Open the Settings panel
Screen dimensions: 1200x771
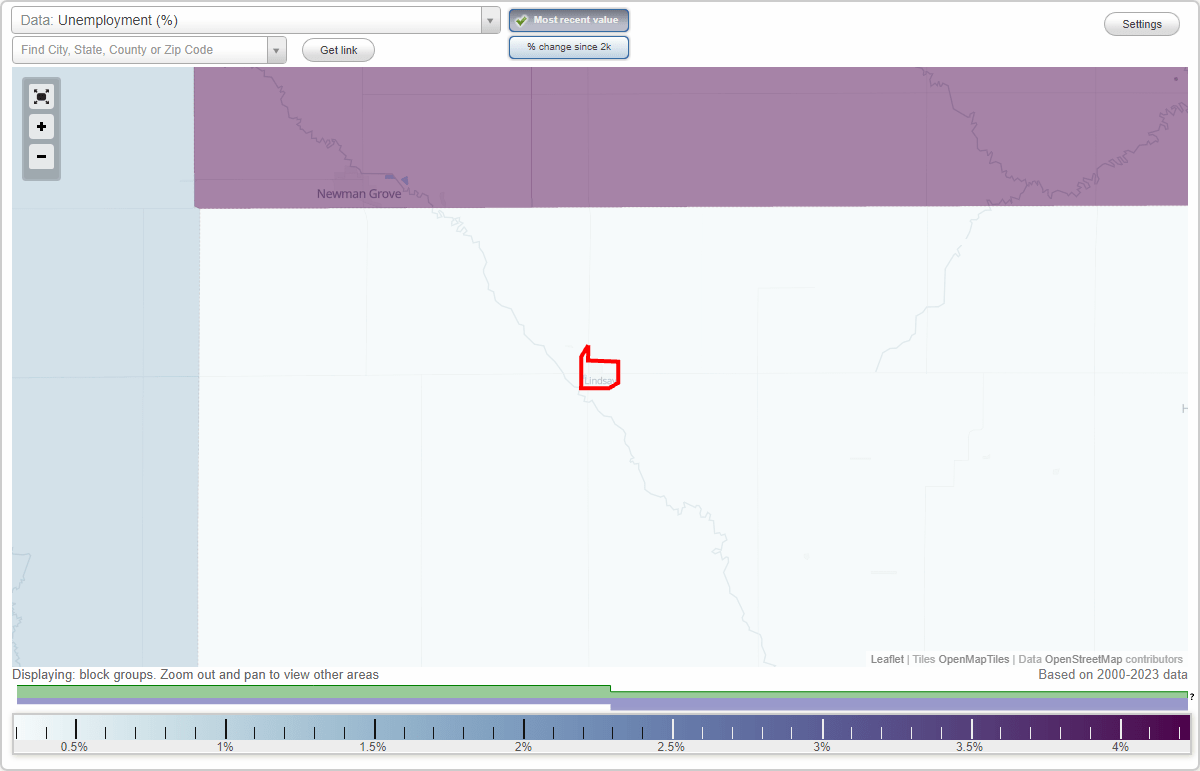tap(1141, 23)
